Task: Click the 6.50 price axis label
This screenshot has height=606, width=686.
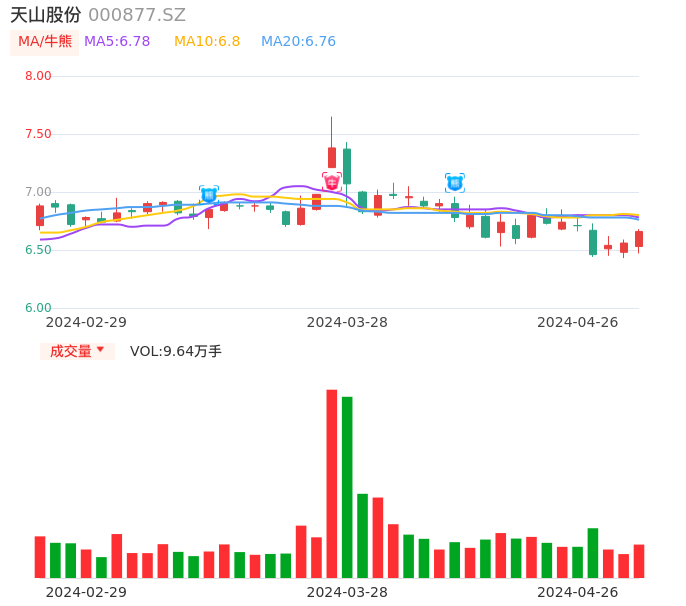Action: 38,250
